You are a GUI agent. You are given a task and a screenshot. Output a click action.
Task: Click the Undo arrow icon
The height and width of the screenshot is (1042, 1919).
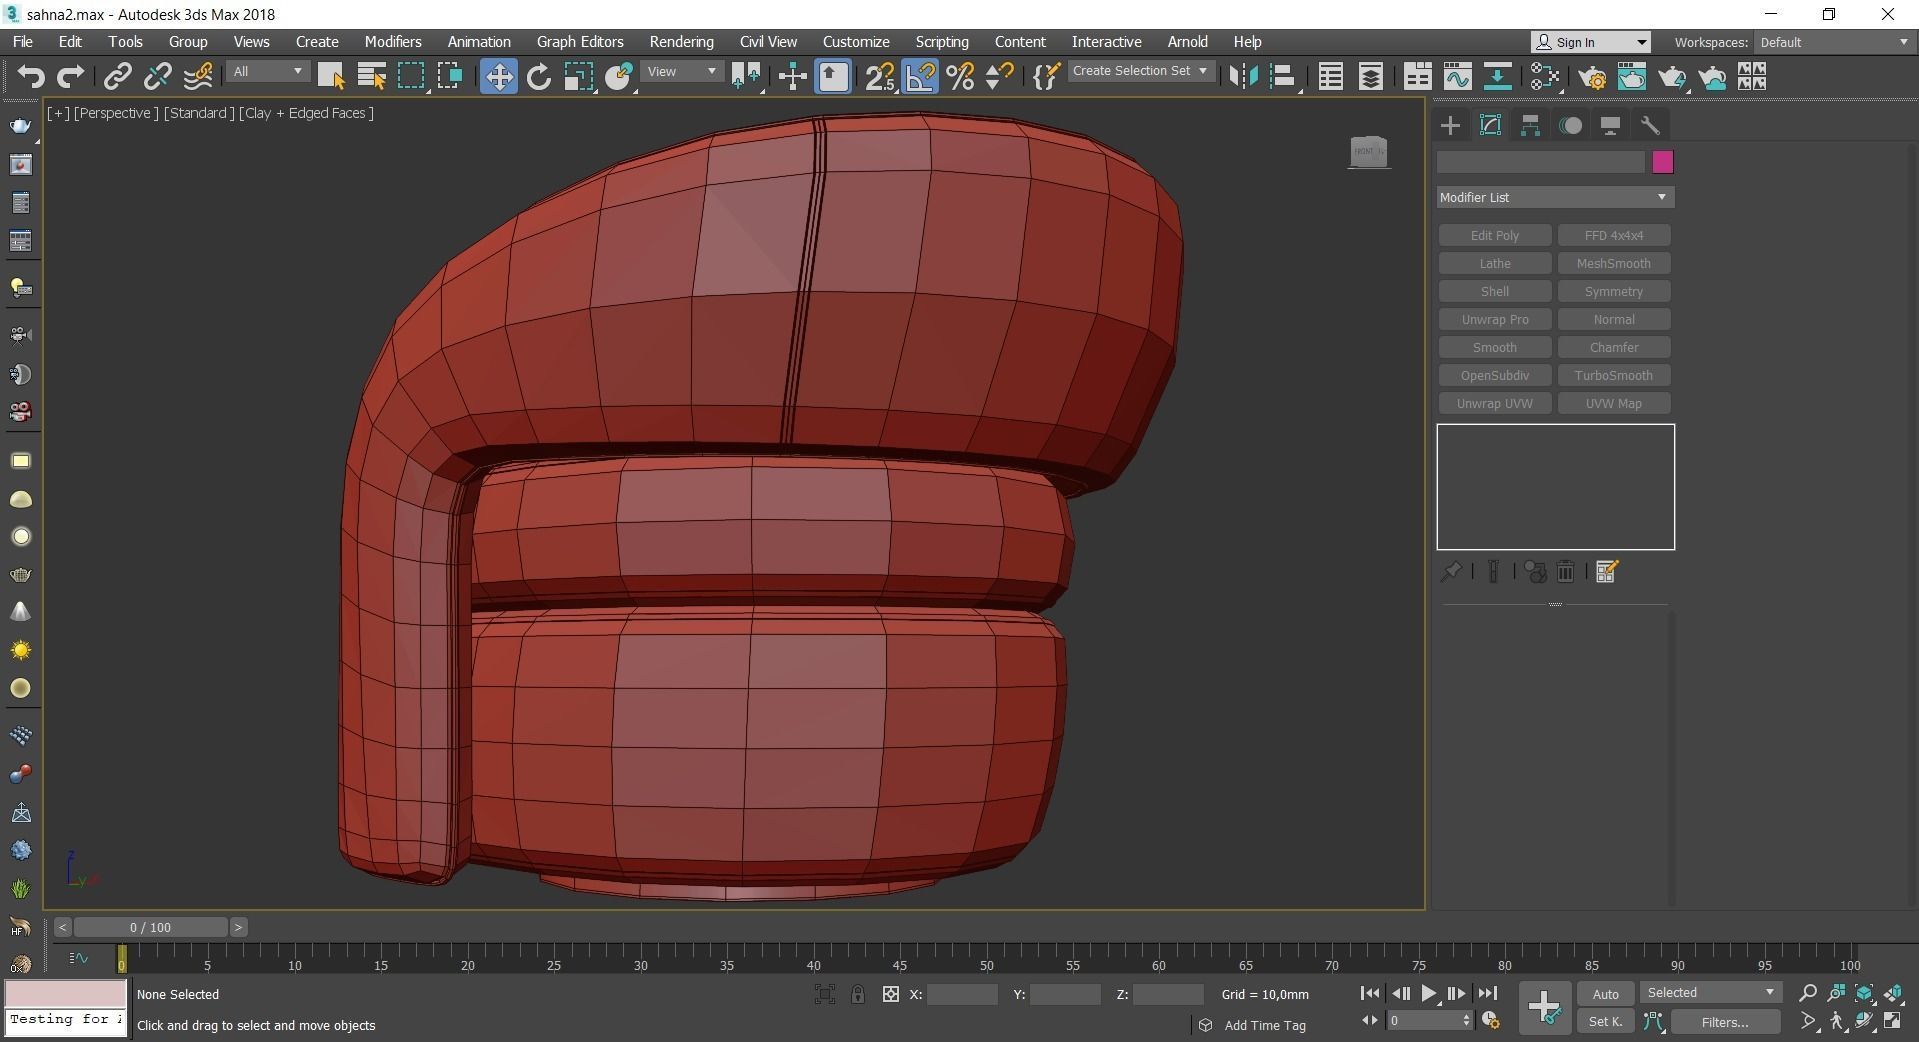click(31, 77)
